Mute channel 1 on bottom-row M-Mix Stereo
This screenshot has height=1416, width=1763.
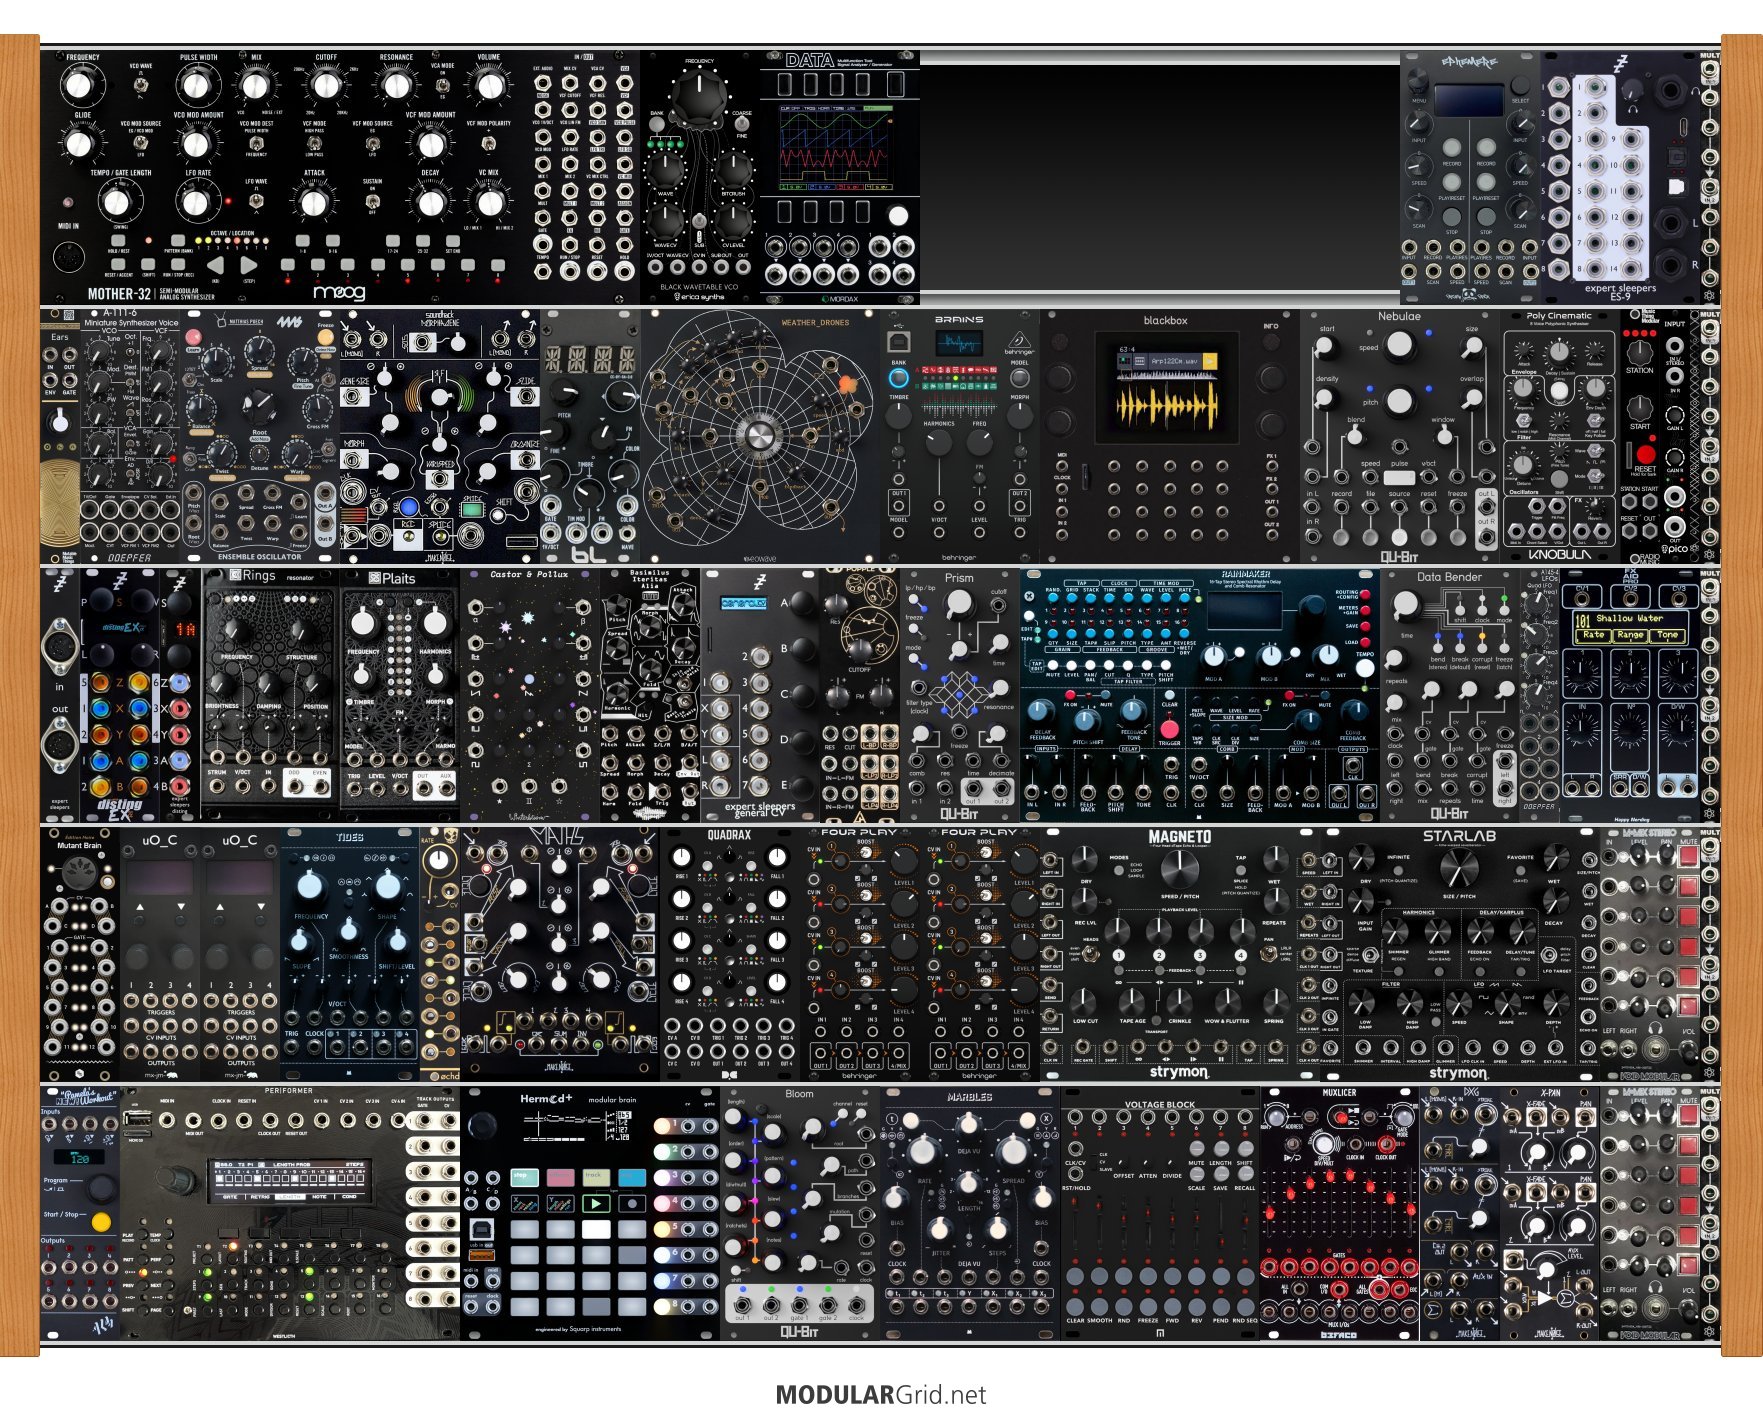pyautogui.click(x=1689, y=1114)
